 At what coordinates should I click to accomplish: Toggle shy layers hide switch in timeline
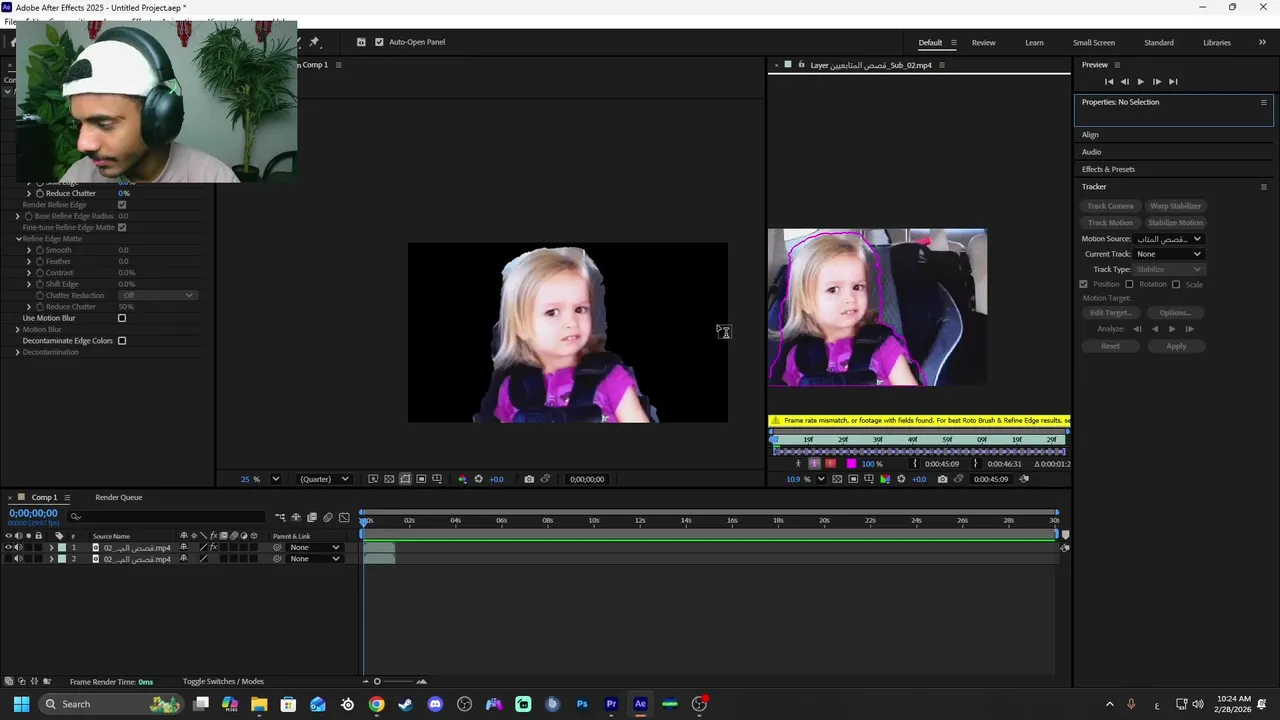coord(296,517)
